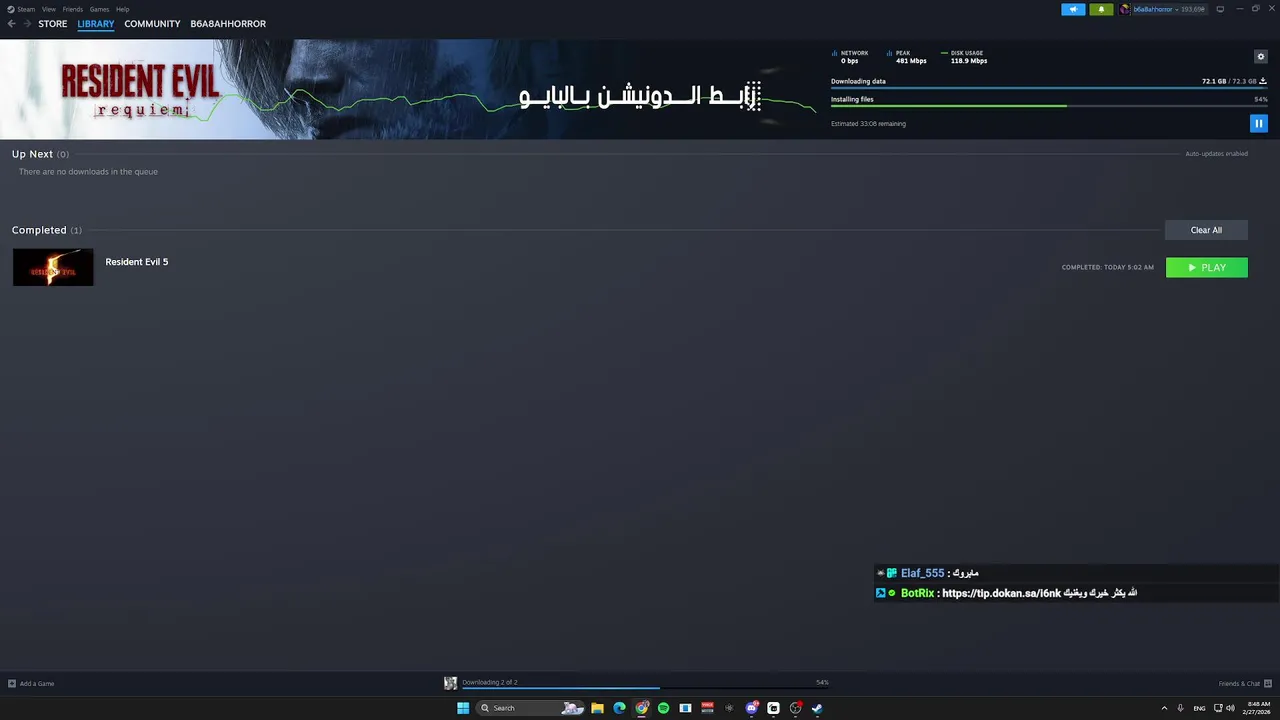
Task: Open File Explorer from taskbar
Action: tap(597, 708)
